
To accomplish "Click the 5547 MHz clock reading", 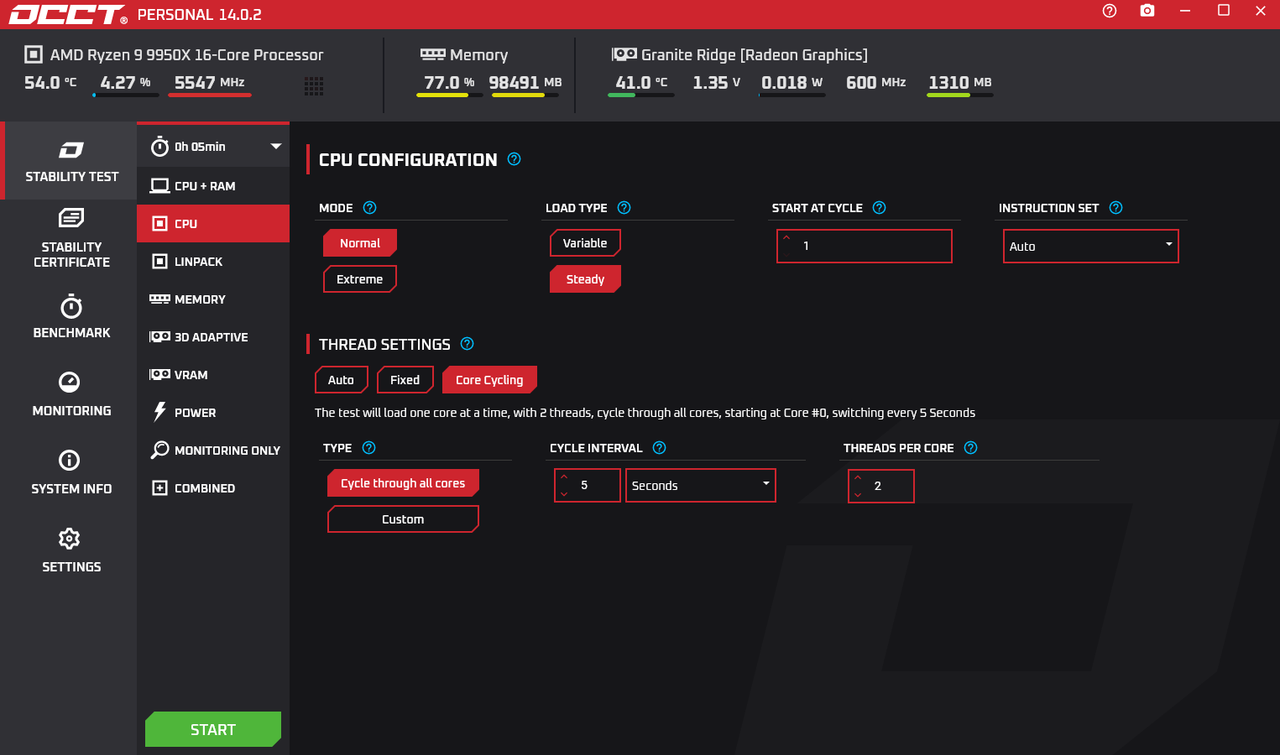I will pyautogui.click(x=209, y=83).
